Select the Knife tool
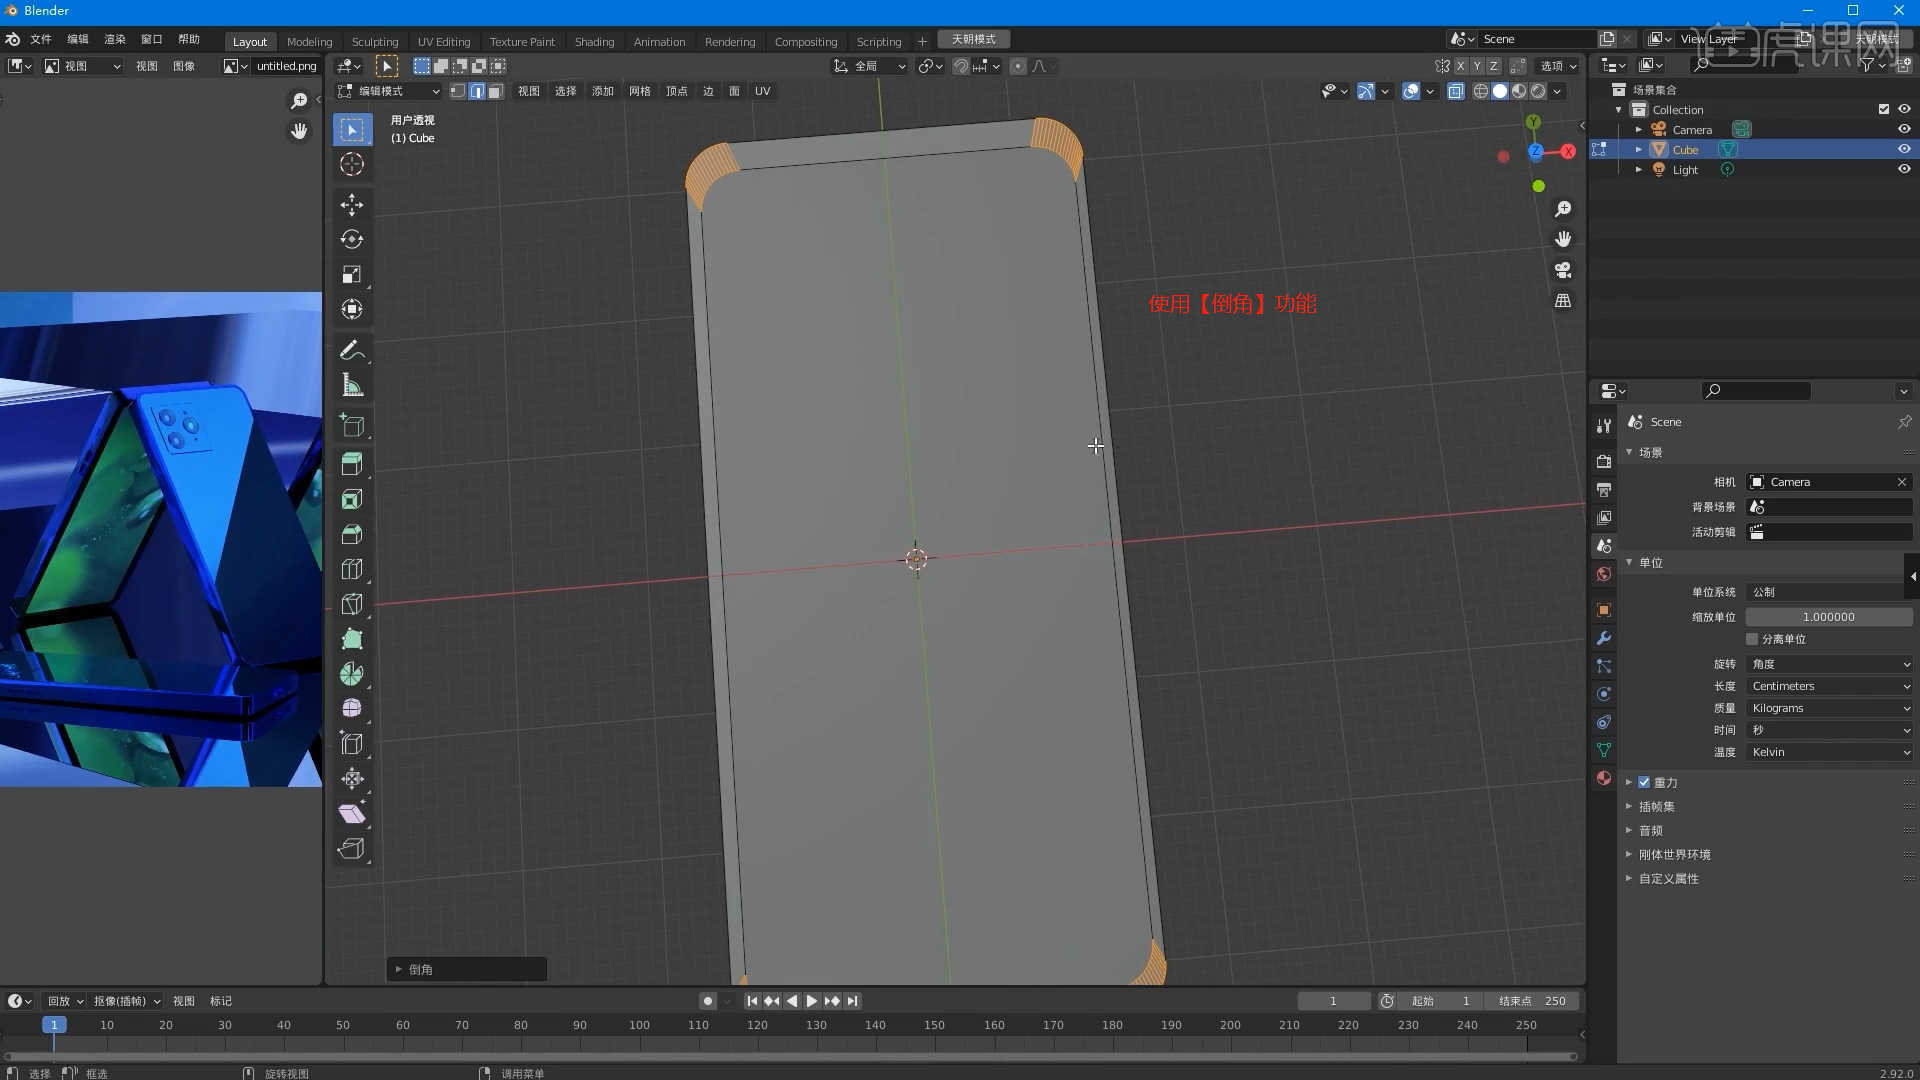The image size is (1920, 1080). (352, 604)
